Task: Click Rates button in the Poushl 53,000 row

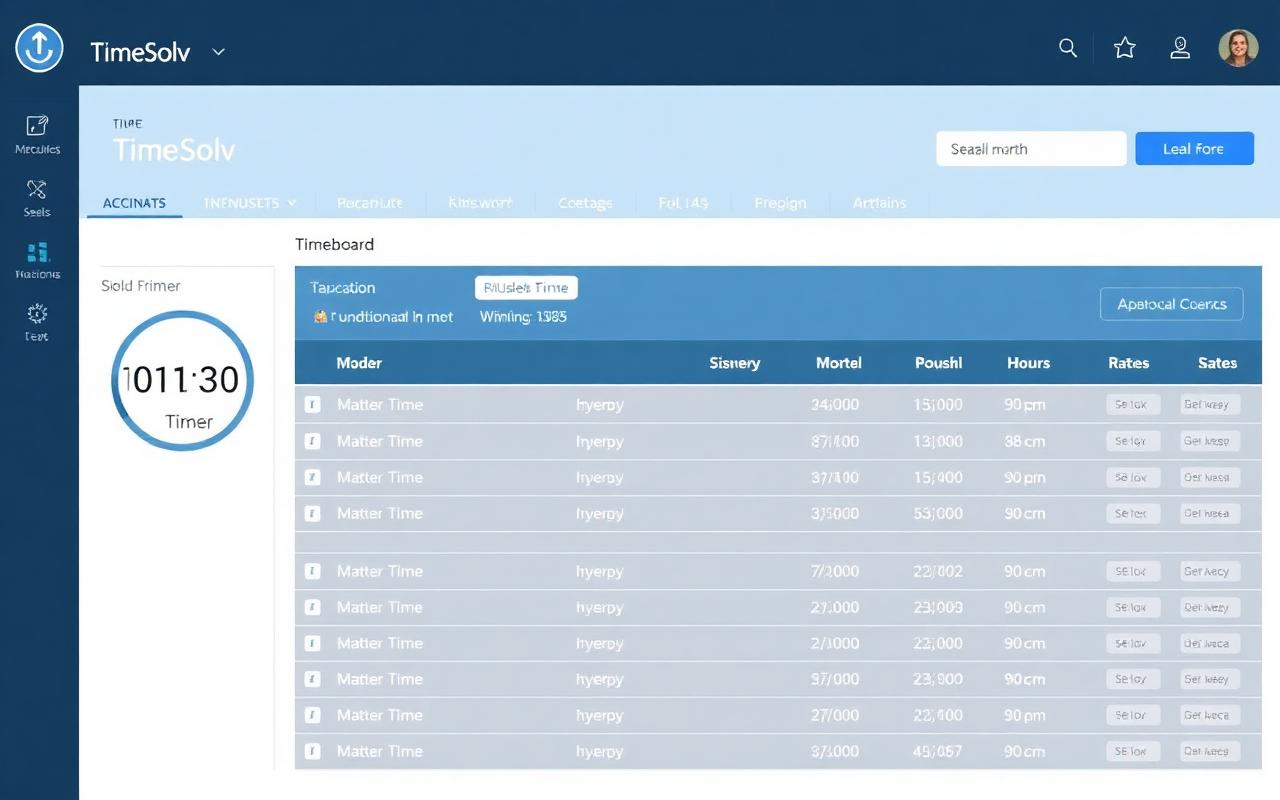Action: pos(1133,513)
